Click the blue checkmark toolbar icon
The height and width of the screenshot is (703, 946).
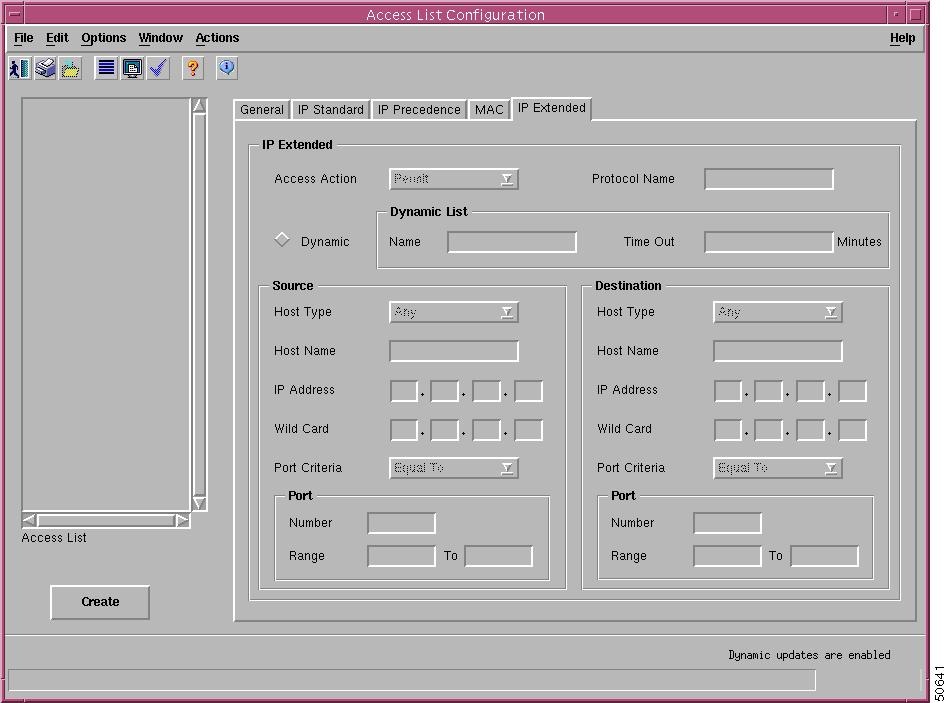tap(158, 68)
